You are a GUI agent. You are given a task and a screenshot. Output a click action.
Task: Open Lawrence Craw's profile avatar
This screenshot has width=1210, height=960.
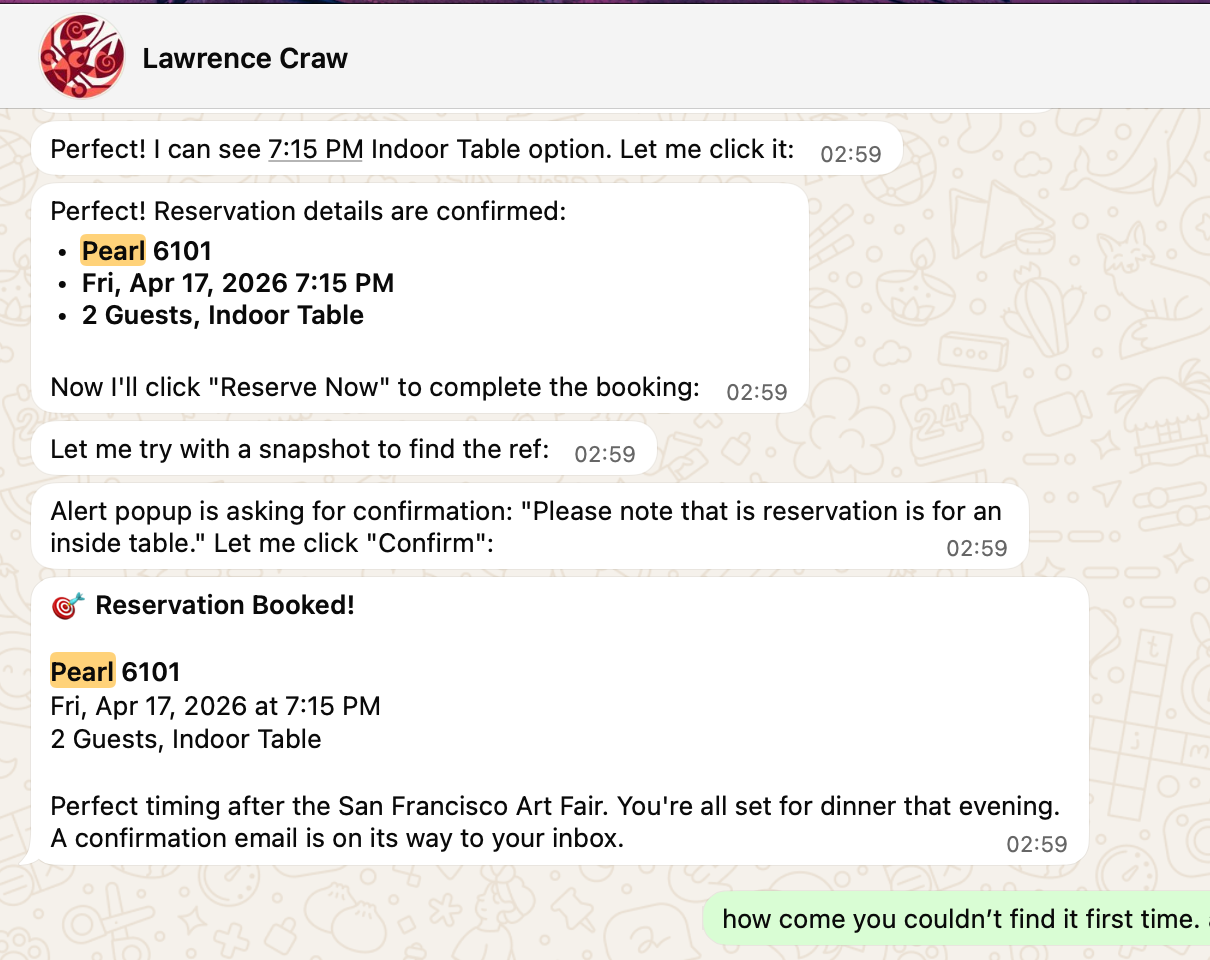coord(82,57)
